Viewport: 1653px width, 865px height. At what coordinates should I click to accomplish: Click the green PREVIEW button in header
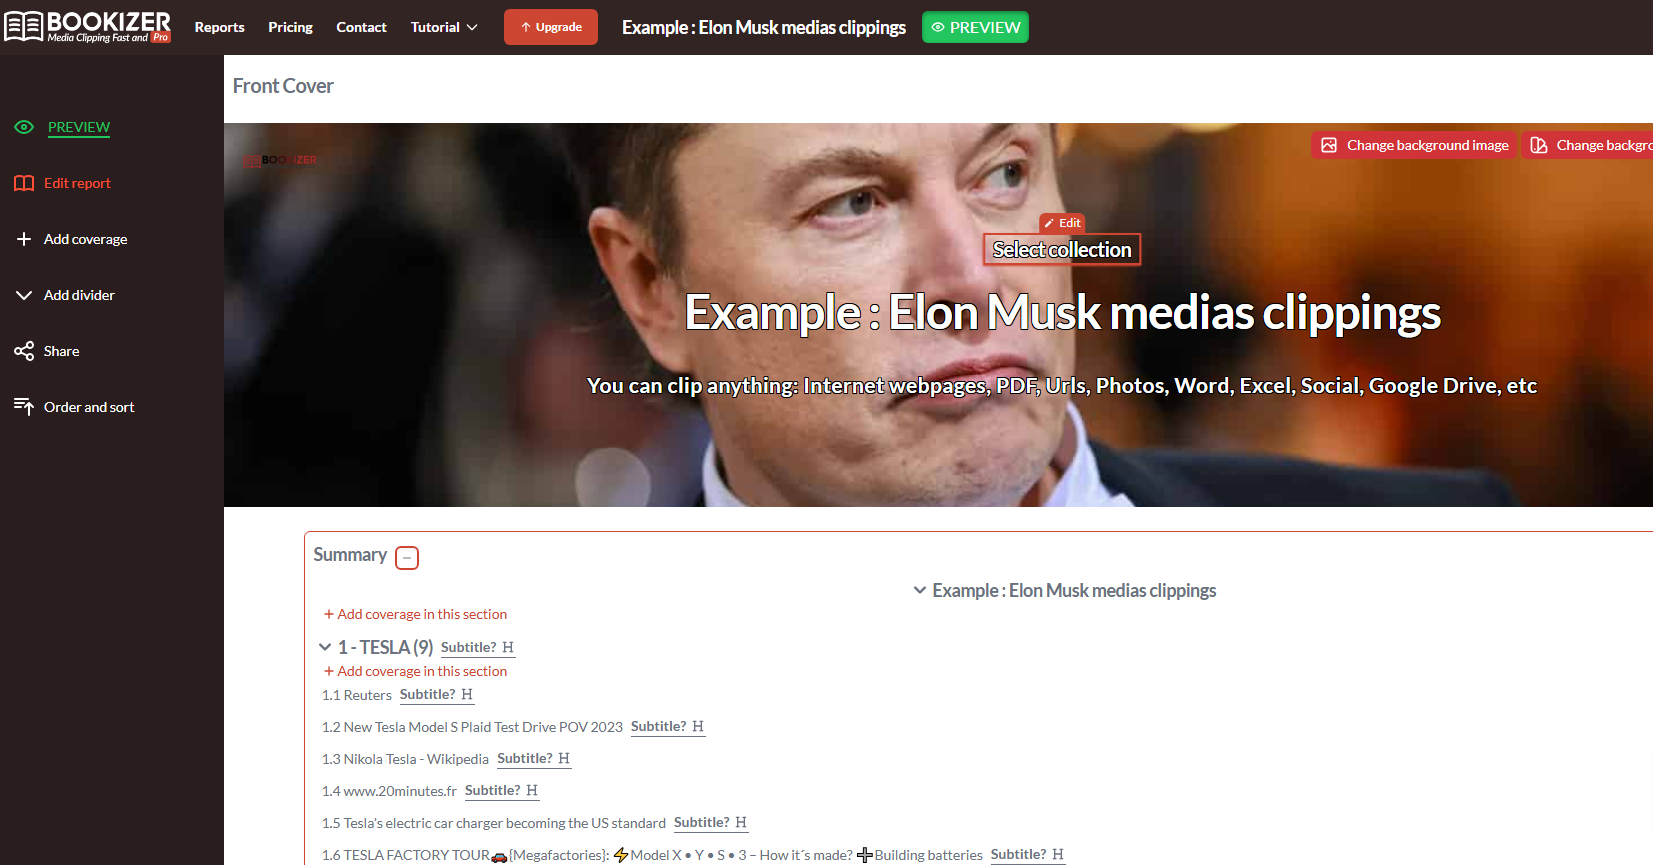975,27
